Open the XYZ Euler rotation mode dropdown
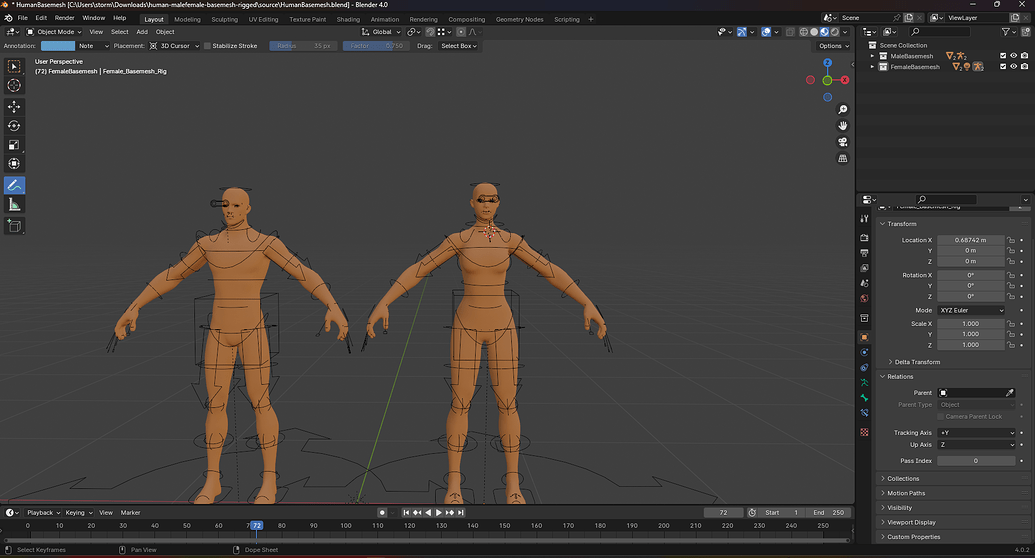1035x558 pixels. [x=972, y=310]
